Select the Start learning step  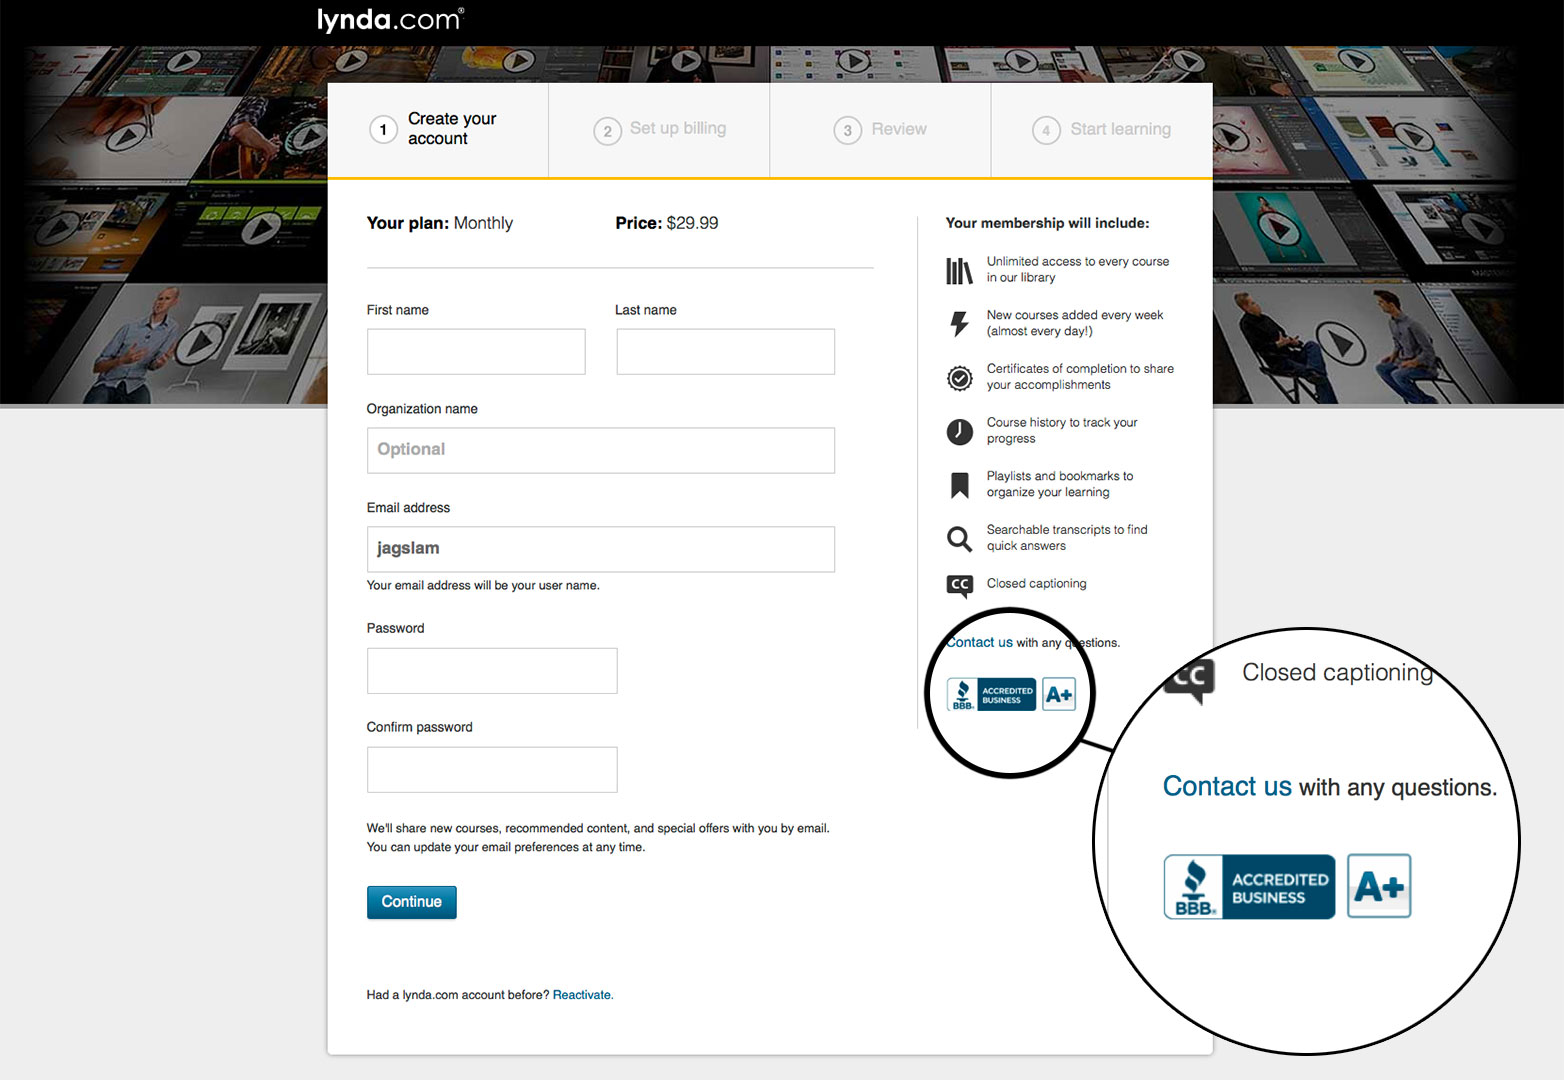(1101, 129)
